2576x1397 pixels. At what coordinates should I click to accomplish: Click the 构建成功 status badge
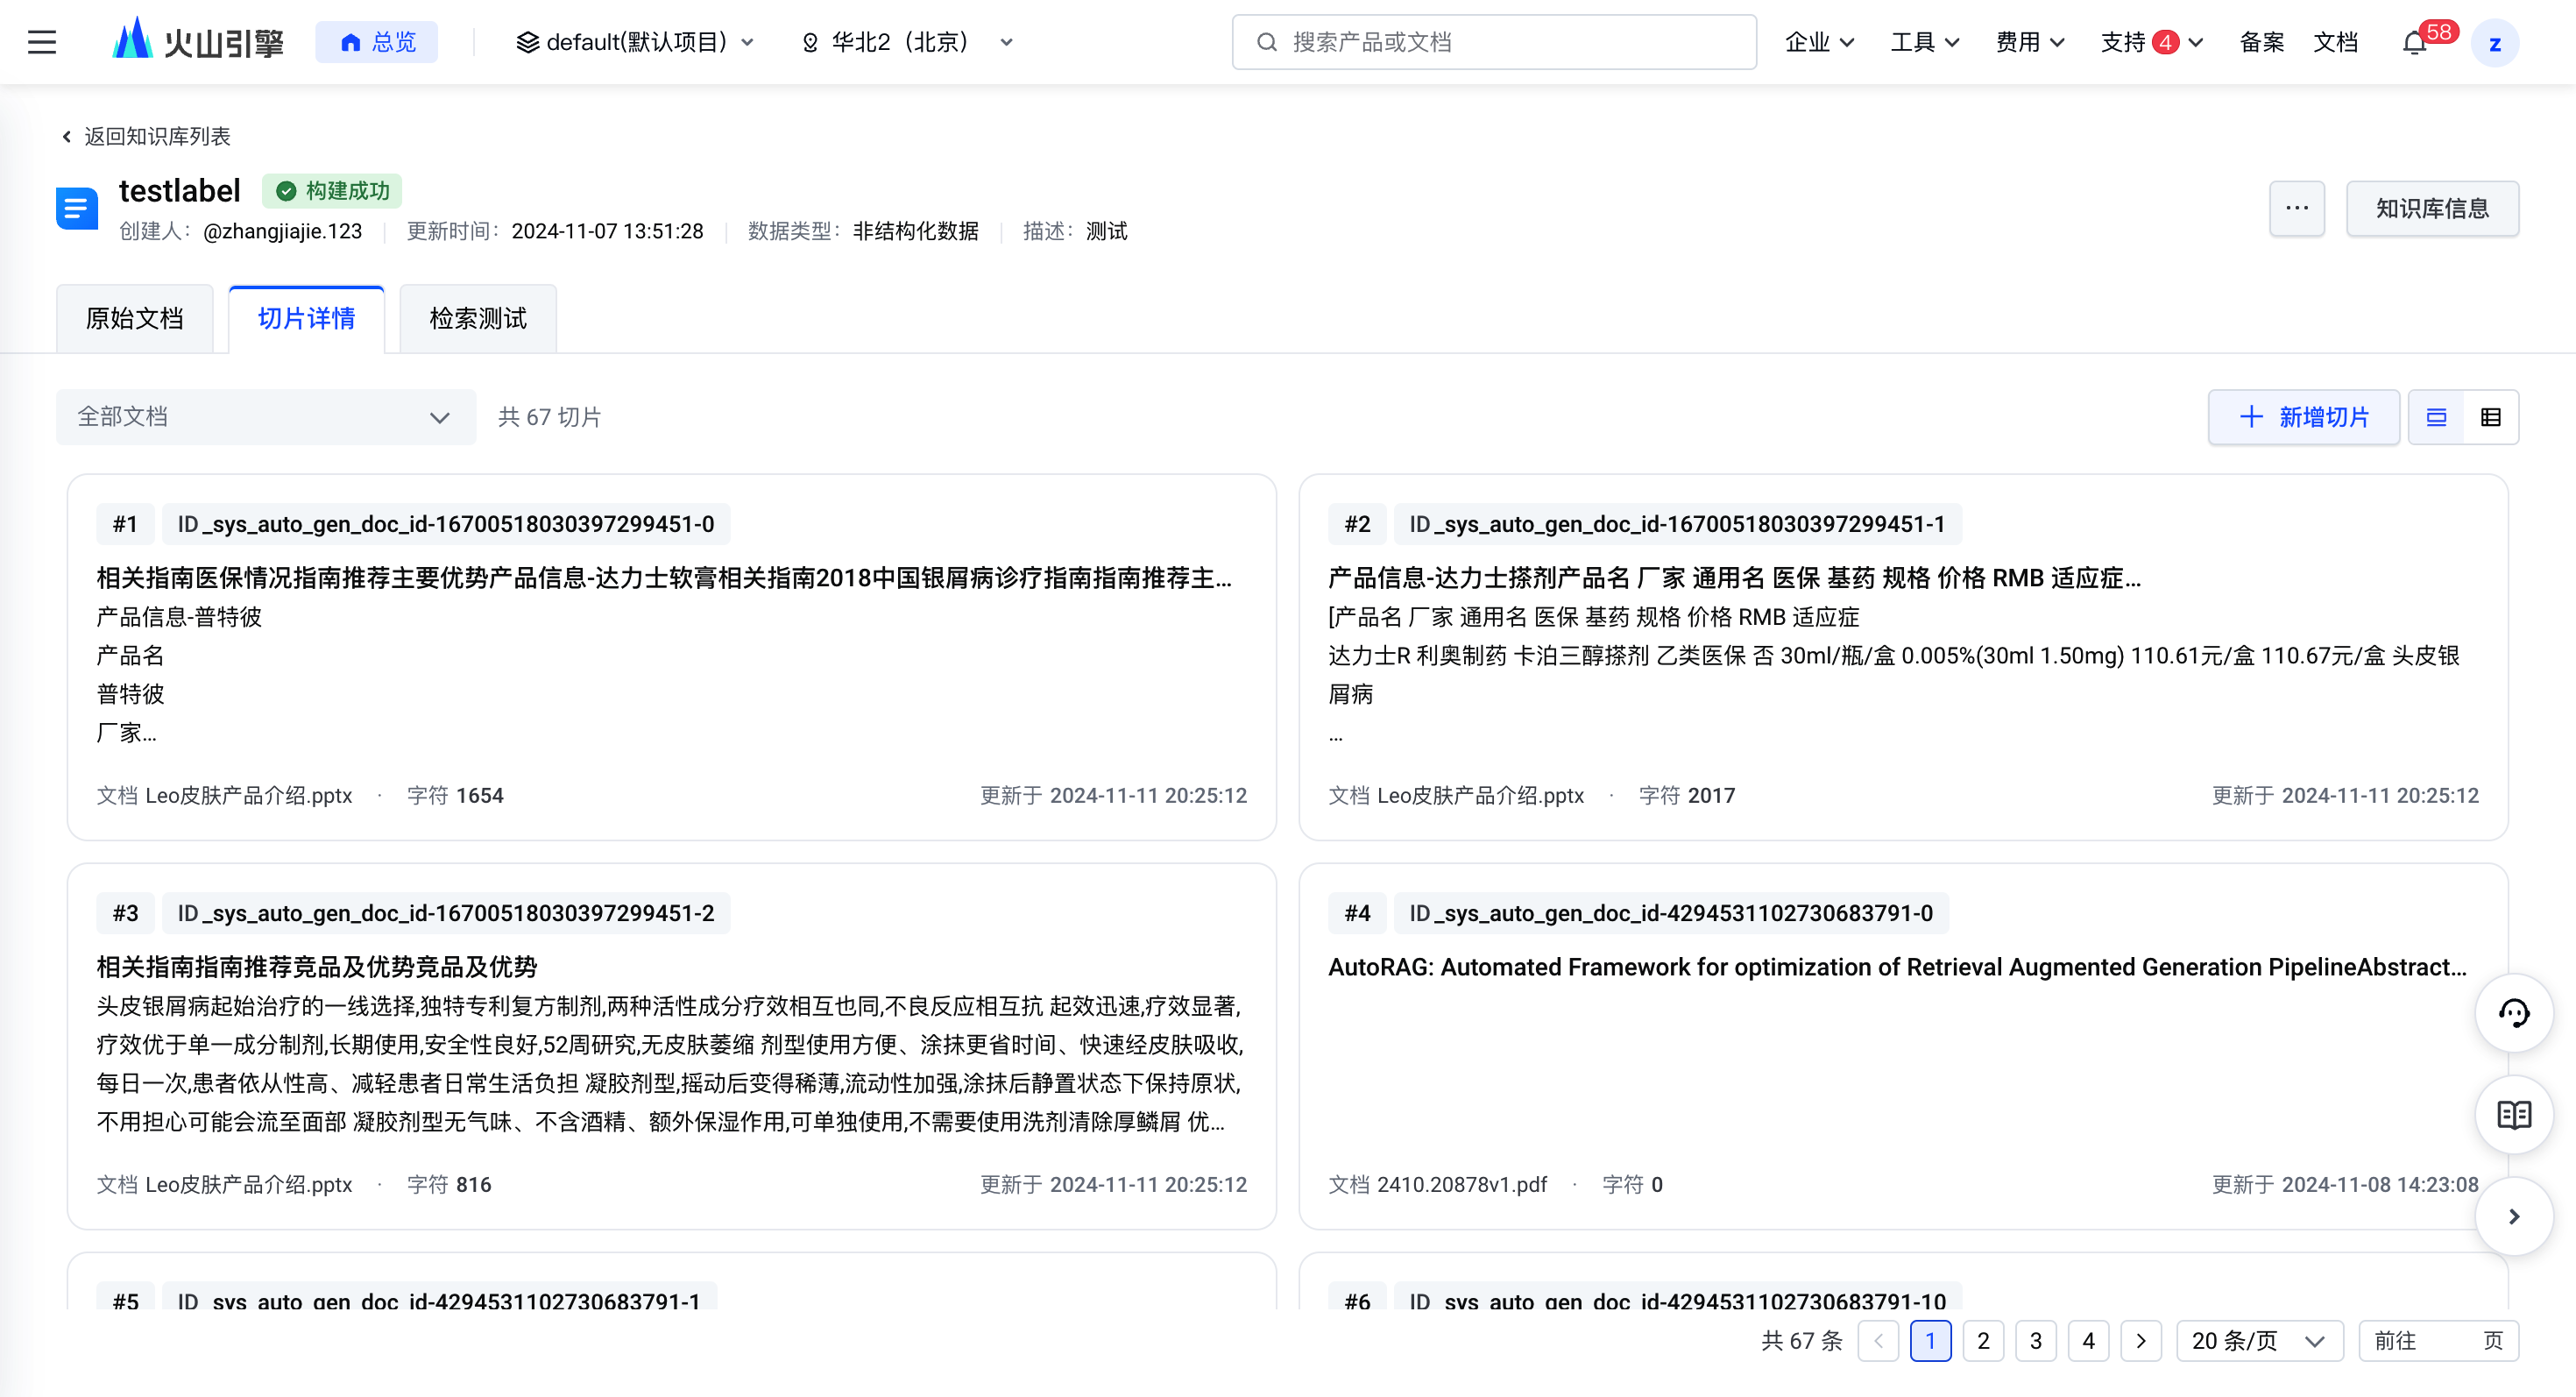[333, 190]
